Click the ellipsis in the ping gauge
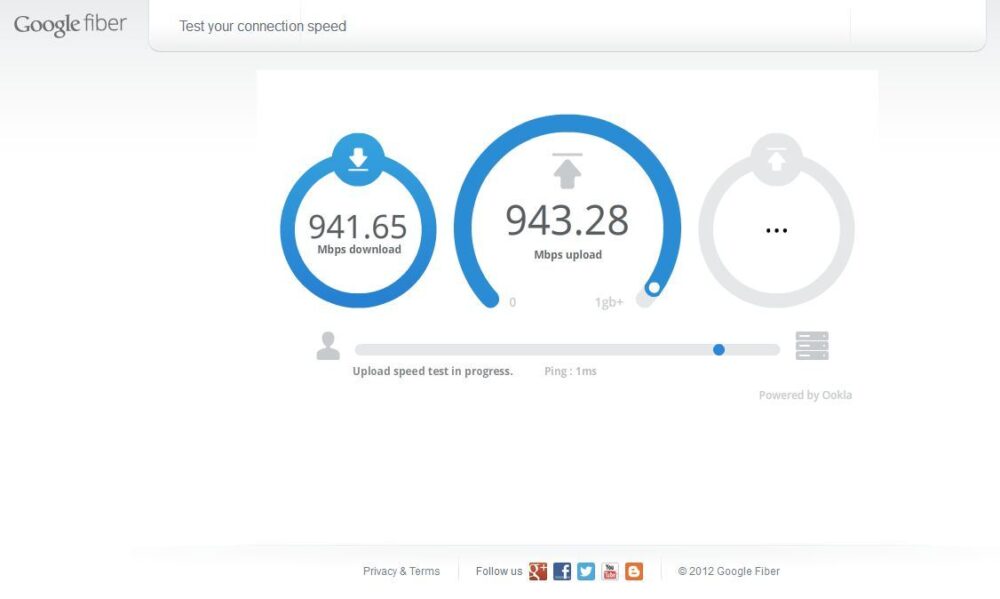The height and width of the screenshot is (599, 1000). 776,228
